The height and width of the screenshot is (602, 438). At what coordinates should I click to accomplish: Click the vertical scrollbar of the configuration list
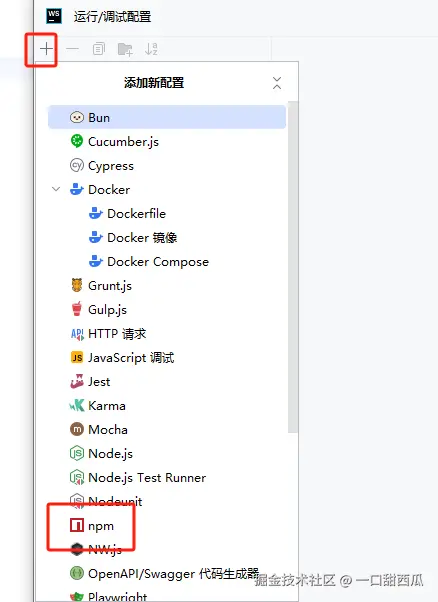(293, 267)
